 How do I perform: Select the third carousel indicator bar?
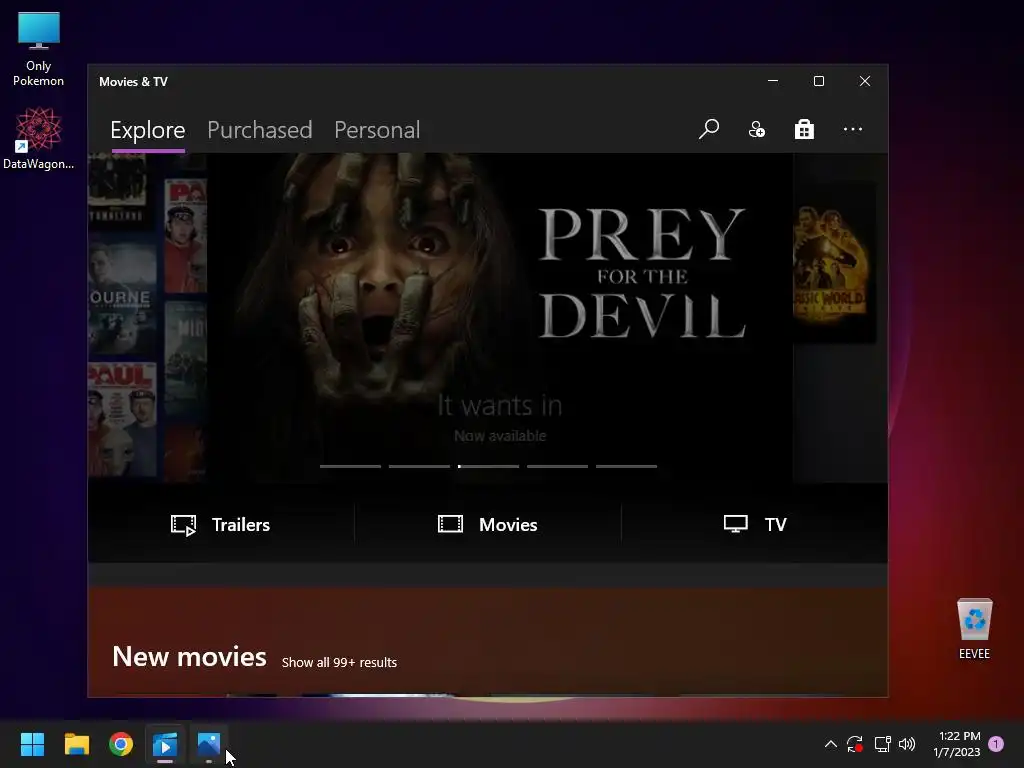pyautogui.click(x=488, y=466)
